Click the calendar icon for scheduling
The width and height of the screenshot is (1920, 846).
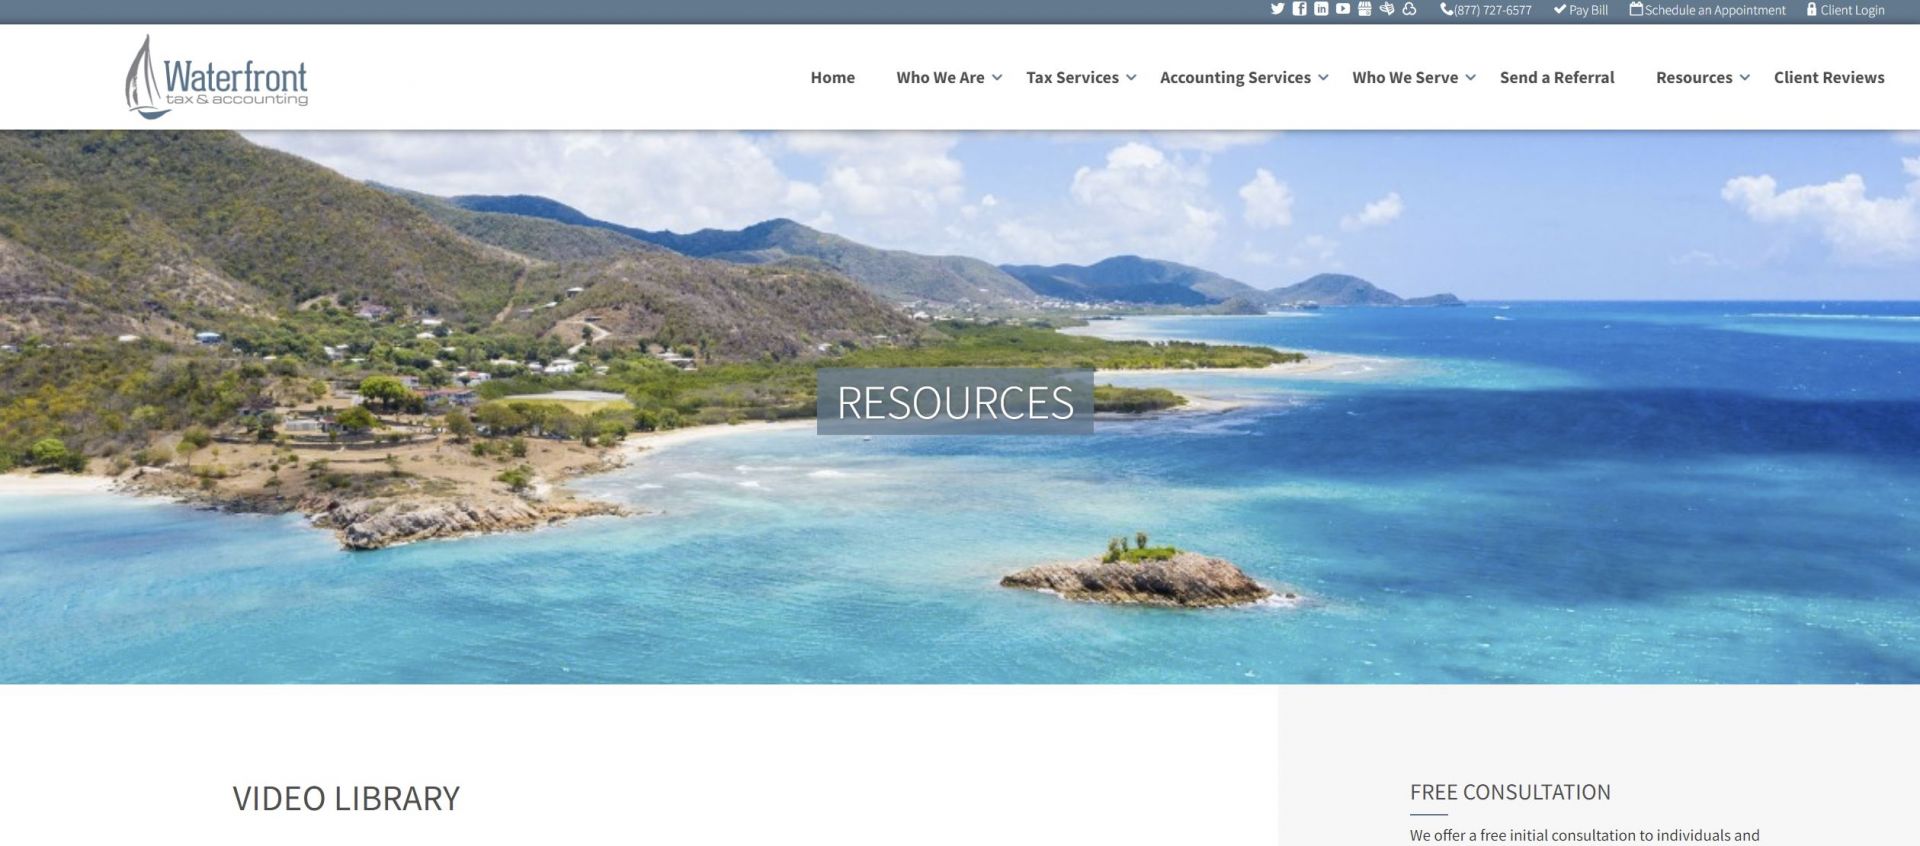pyautogui.click(x=1636, y=9)
